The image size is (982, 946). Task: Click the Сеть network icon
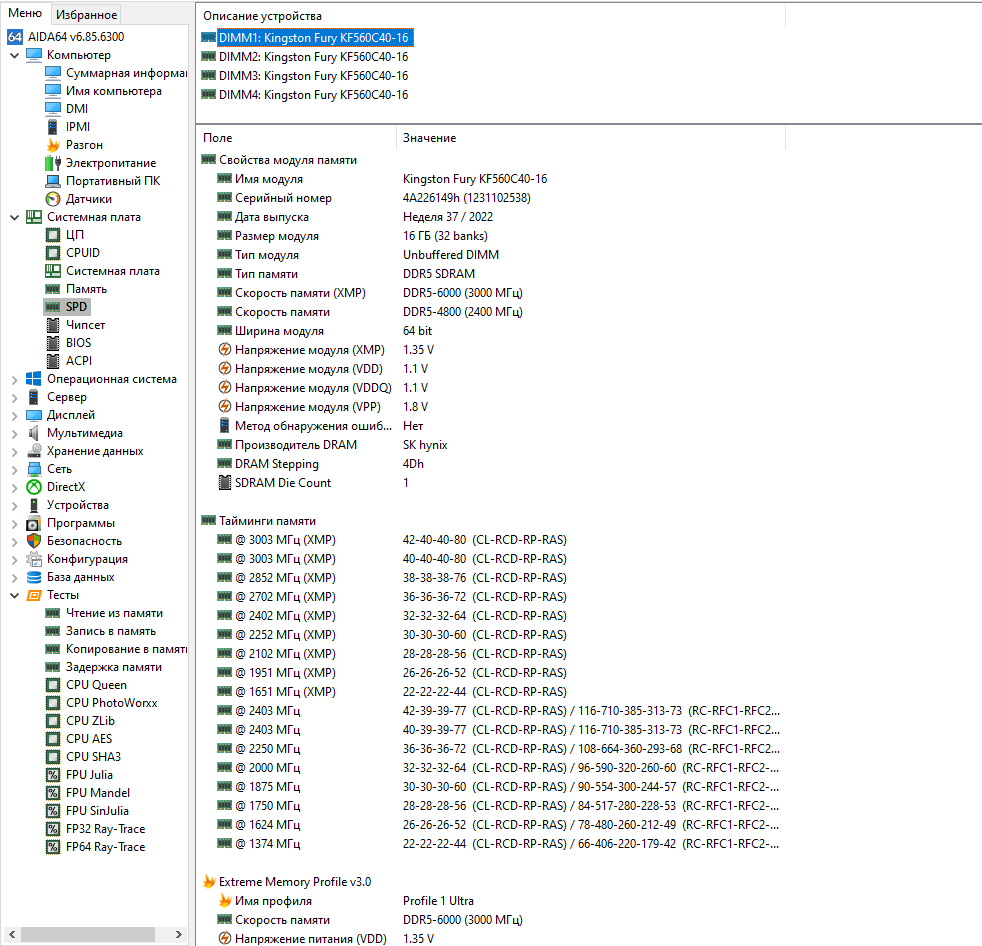click(x=34, y=469)
